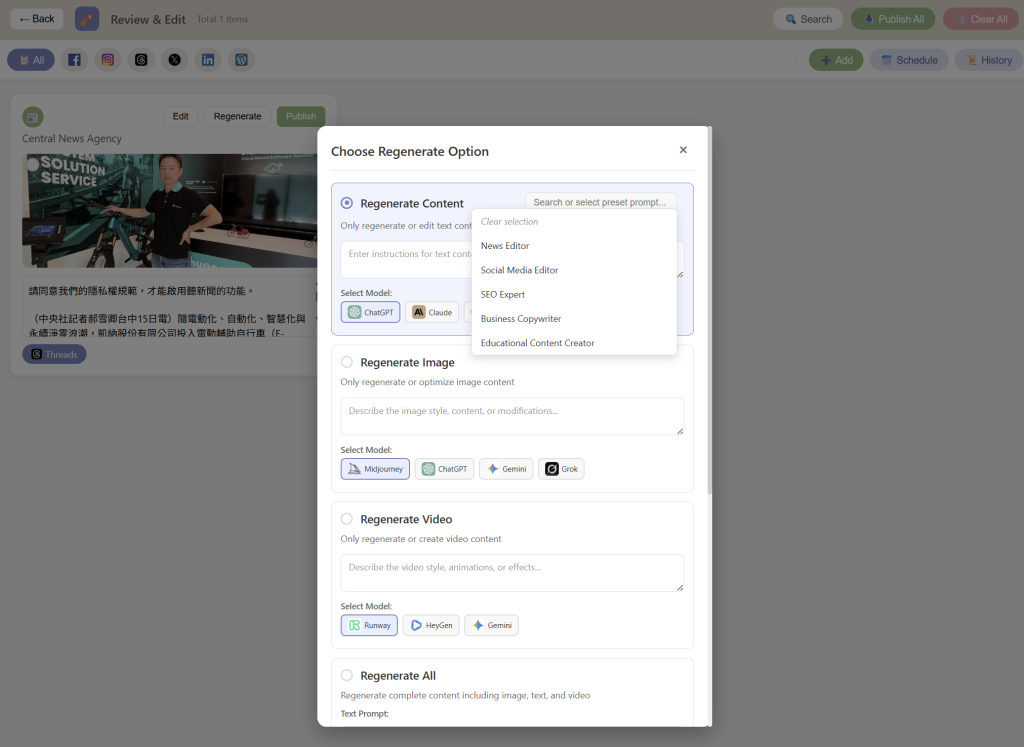Open the preset prompt search dropdown
1024x747 pixels.
coord(600,202)
